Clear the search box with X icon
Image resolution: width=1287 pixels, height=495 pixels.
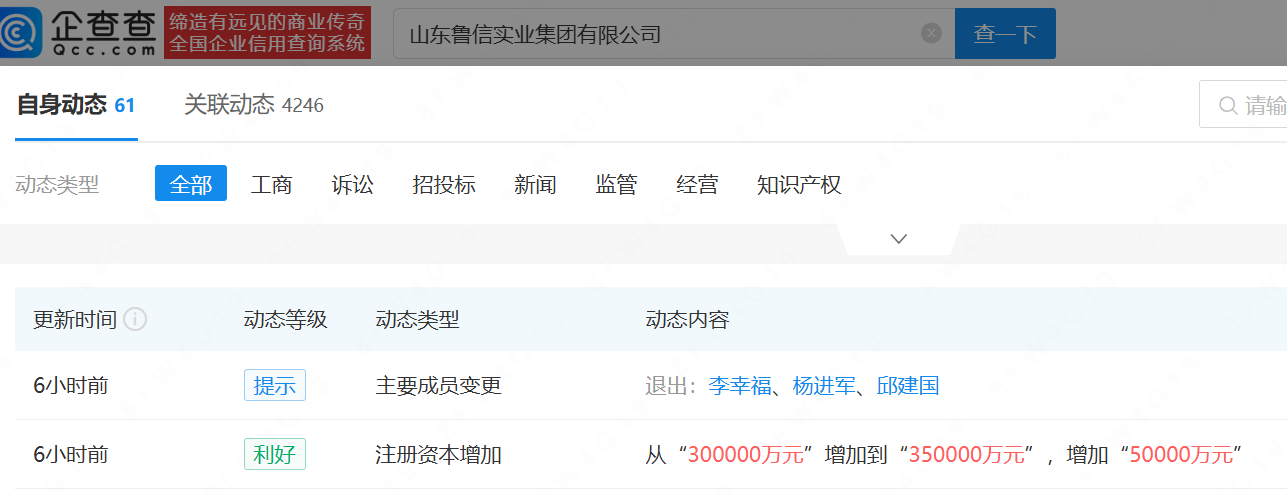click(931, 34)
